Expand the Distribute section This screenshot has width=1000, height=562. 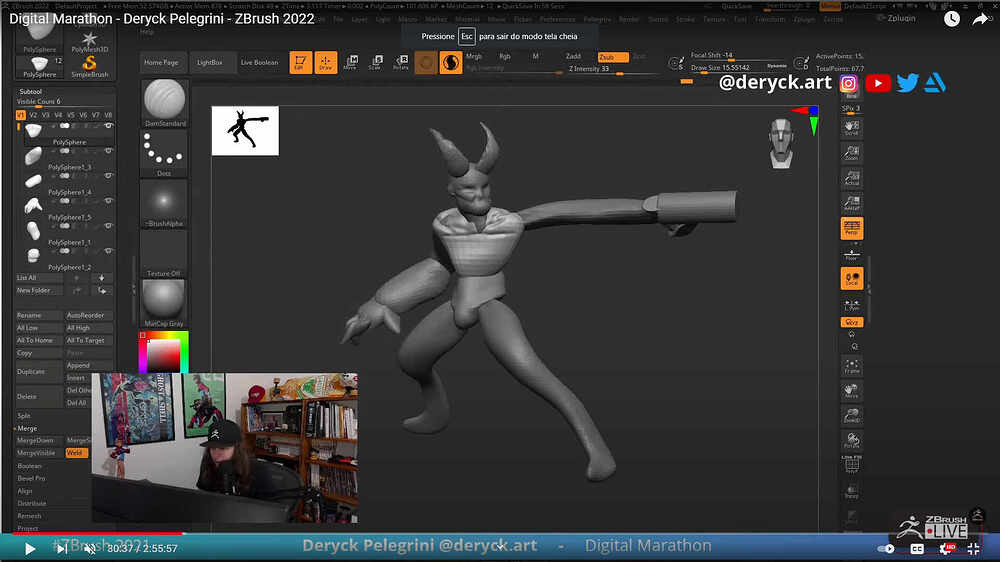click(x=32, y=503)
